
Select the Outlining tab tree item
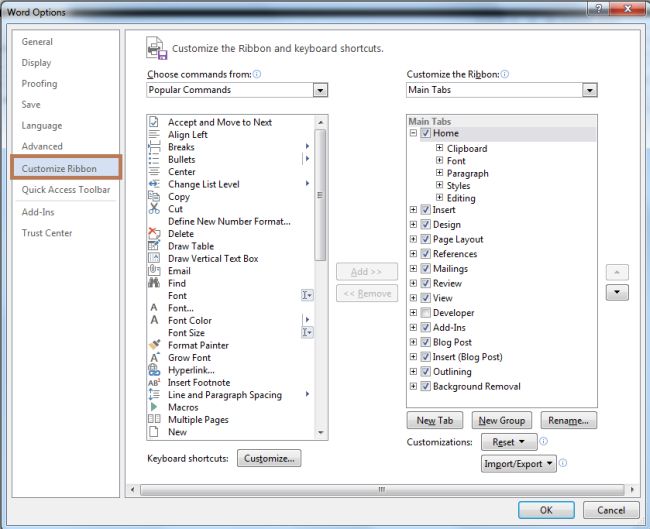452,371
